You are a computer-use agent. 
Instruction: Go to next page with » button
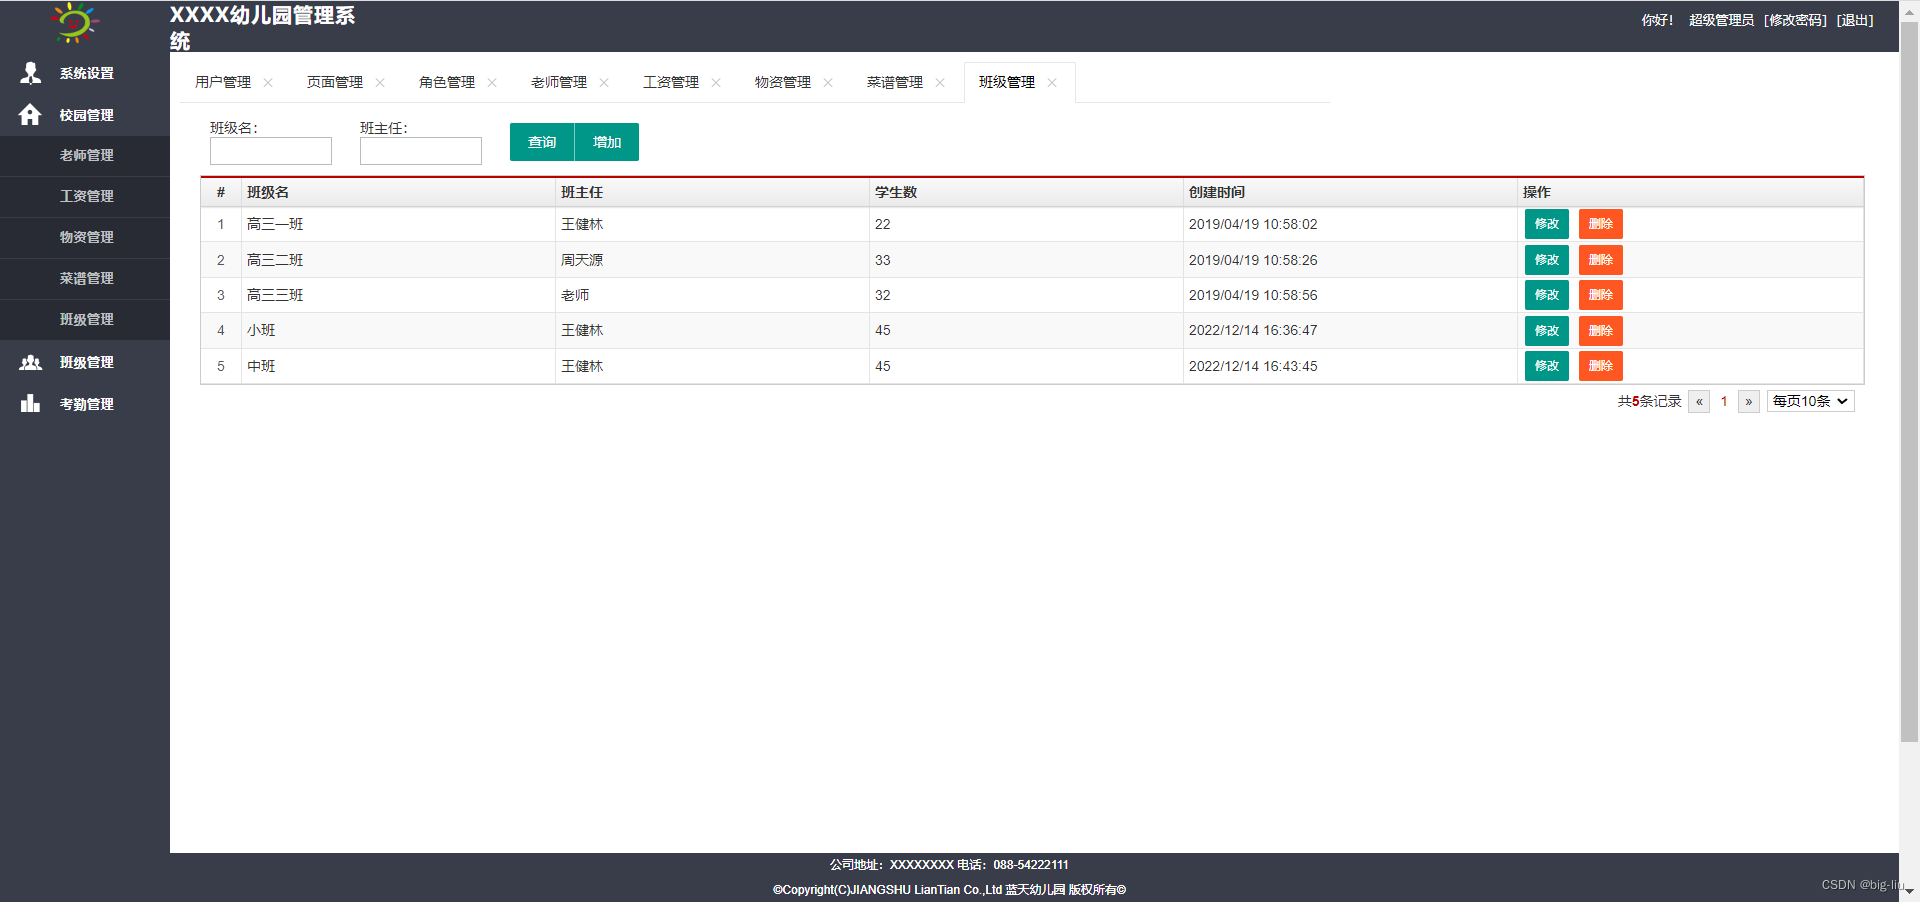1749,401
